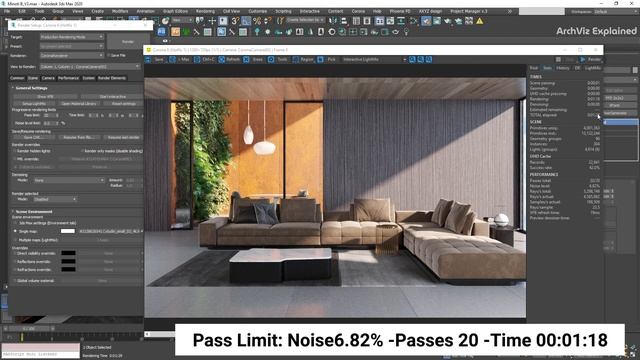This screenshot has width=640, height=360.
Task: Open Refractions override black color swatch
Action: point(68,269)
